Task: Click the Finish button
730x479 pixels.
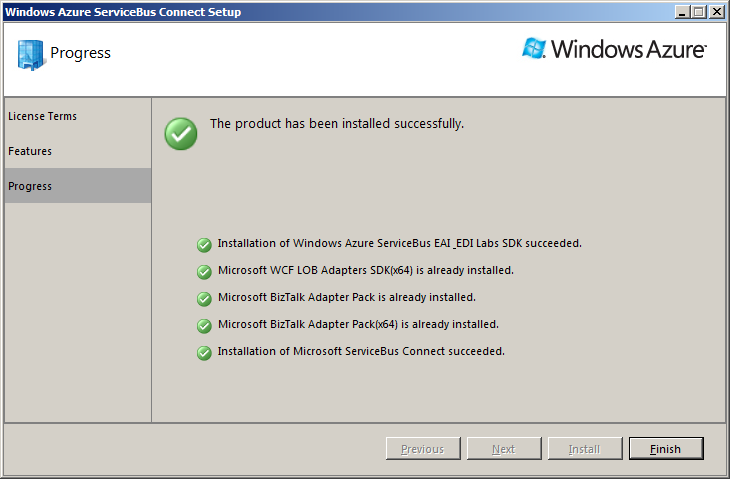Action: pyautogui.click(x=666, y=448)
